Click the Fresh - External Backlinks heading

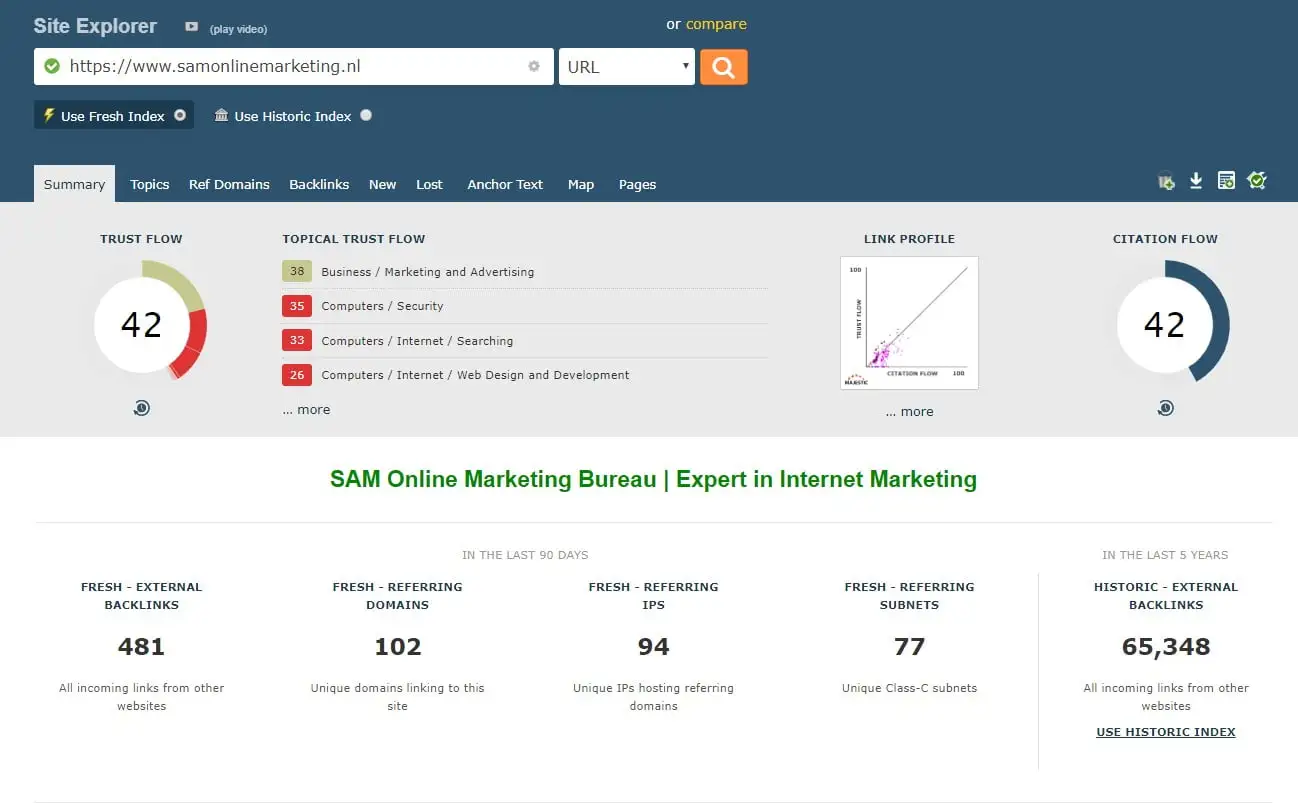tap(141, 596)
